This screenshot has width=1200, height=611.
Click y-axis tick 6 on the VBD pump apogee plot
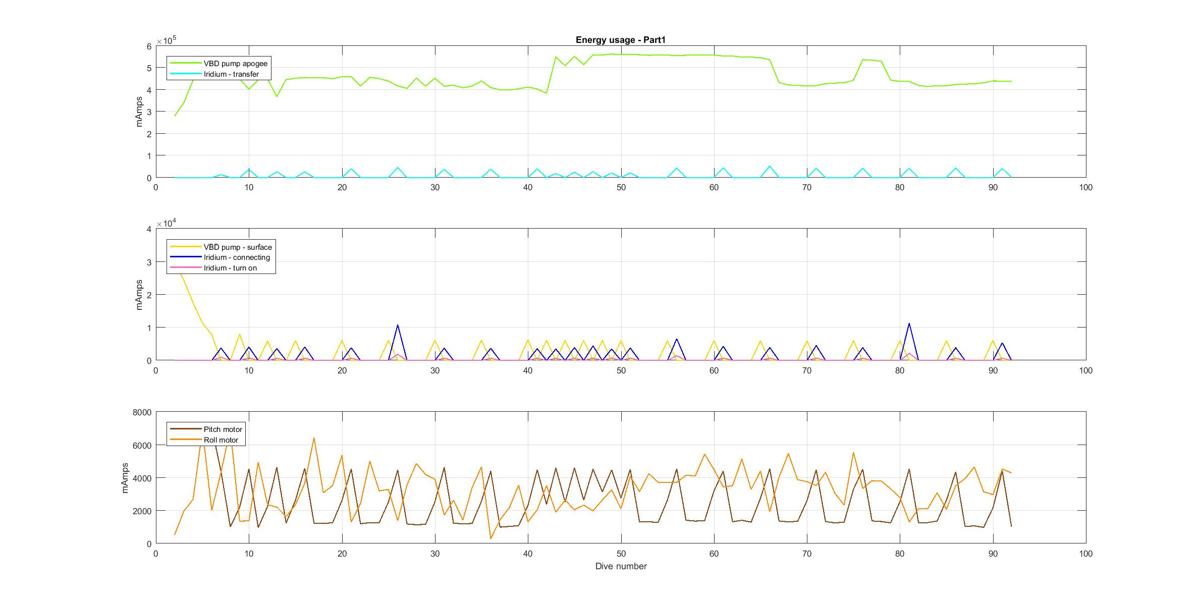pos(147,46)
